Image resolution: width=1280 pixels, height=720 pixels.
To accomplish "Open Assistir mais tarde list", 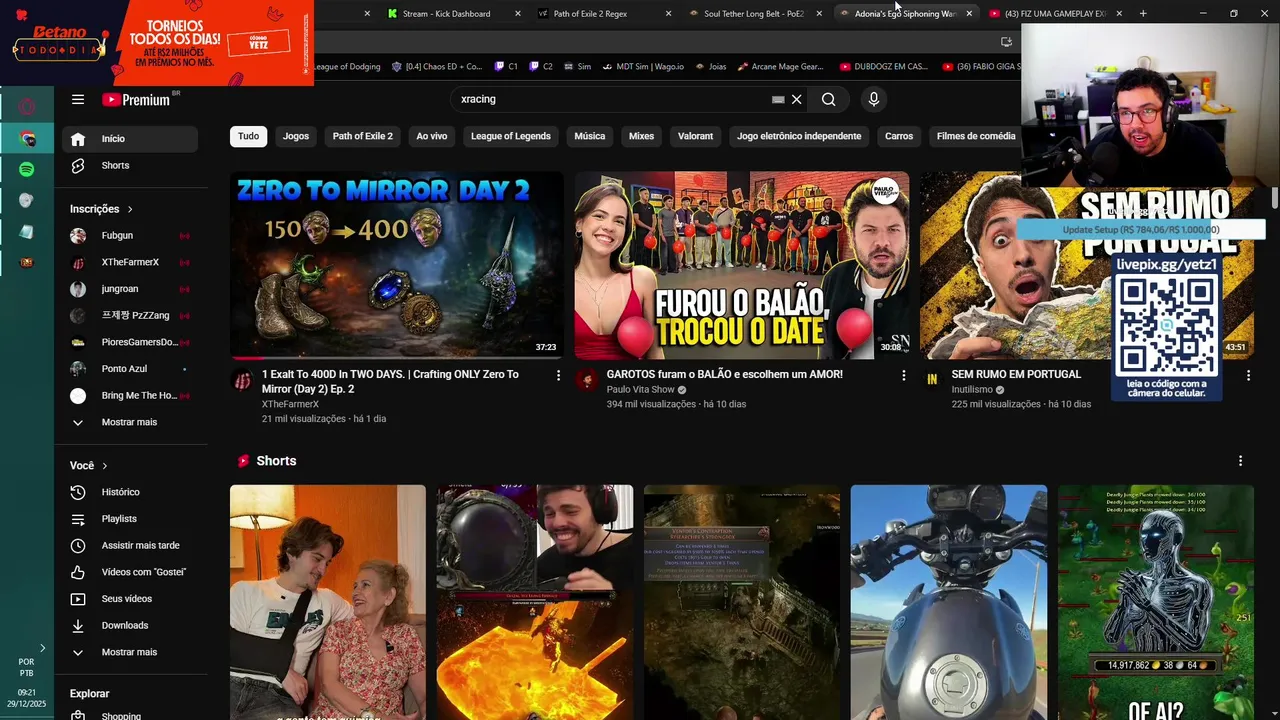I will [130, 545].
